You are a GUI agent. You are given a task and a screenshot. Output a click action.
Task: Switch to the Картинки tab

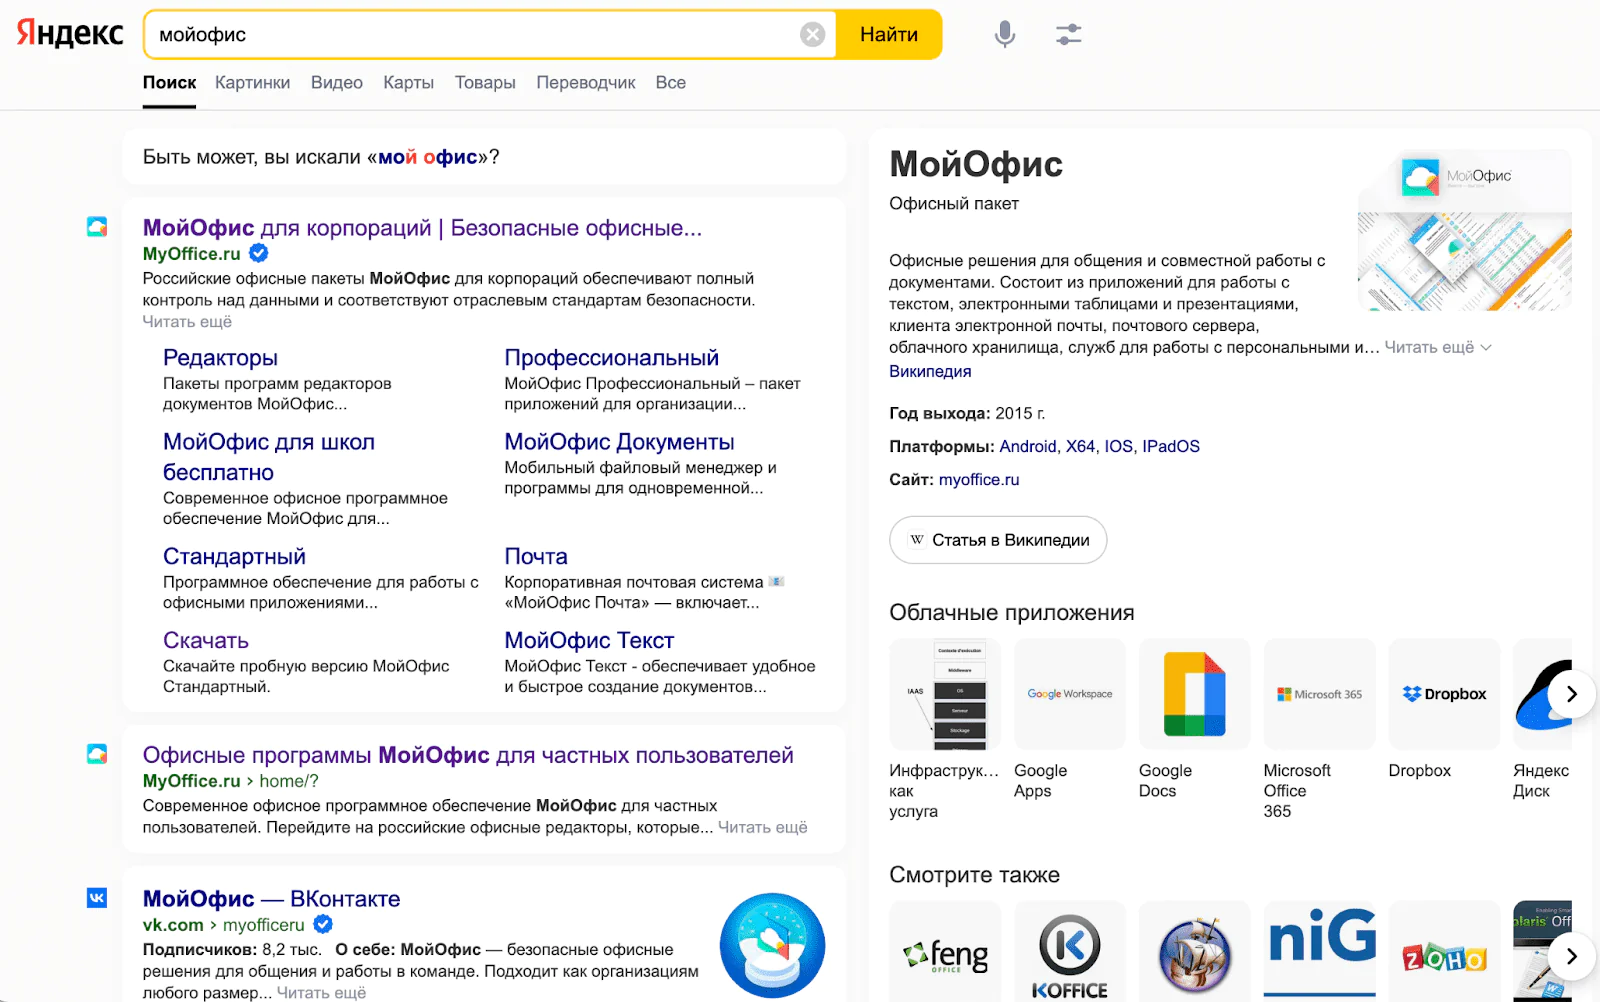pos(252,83)
